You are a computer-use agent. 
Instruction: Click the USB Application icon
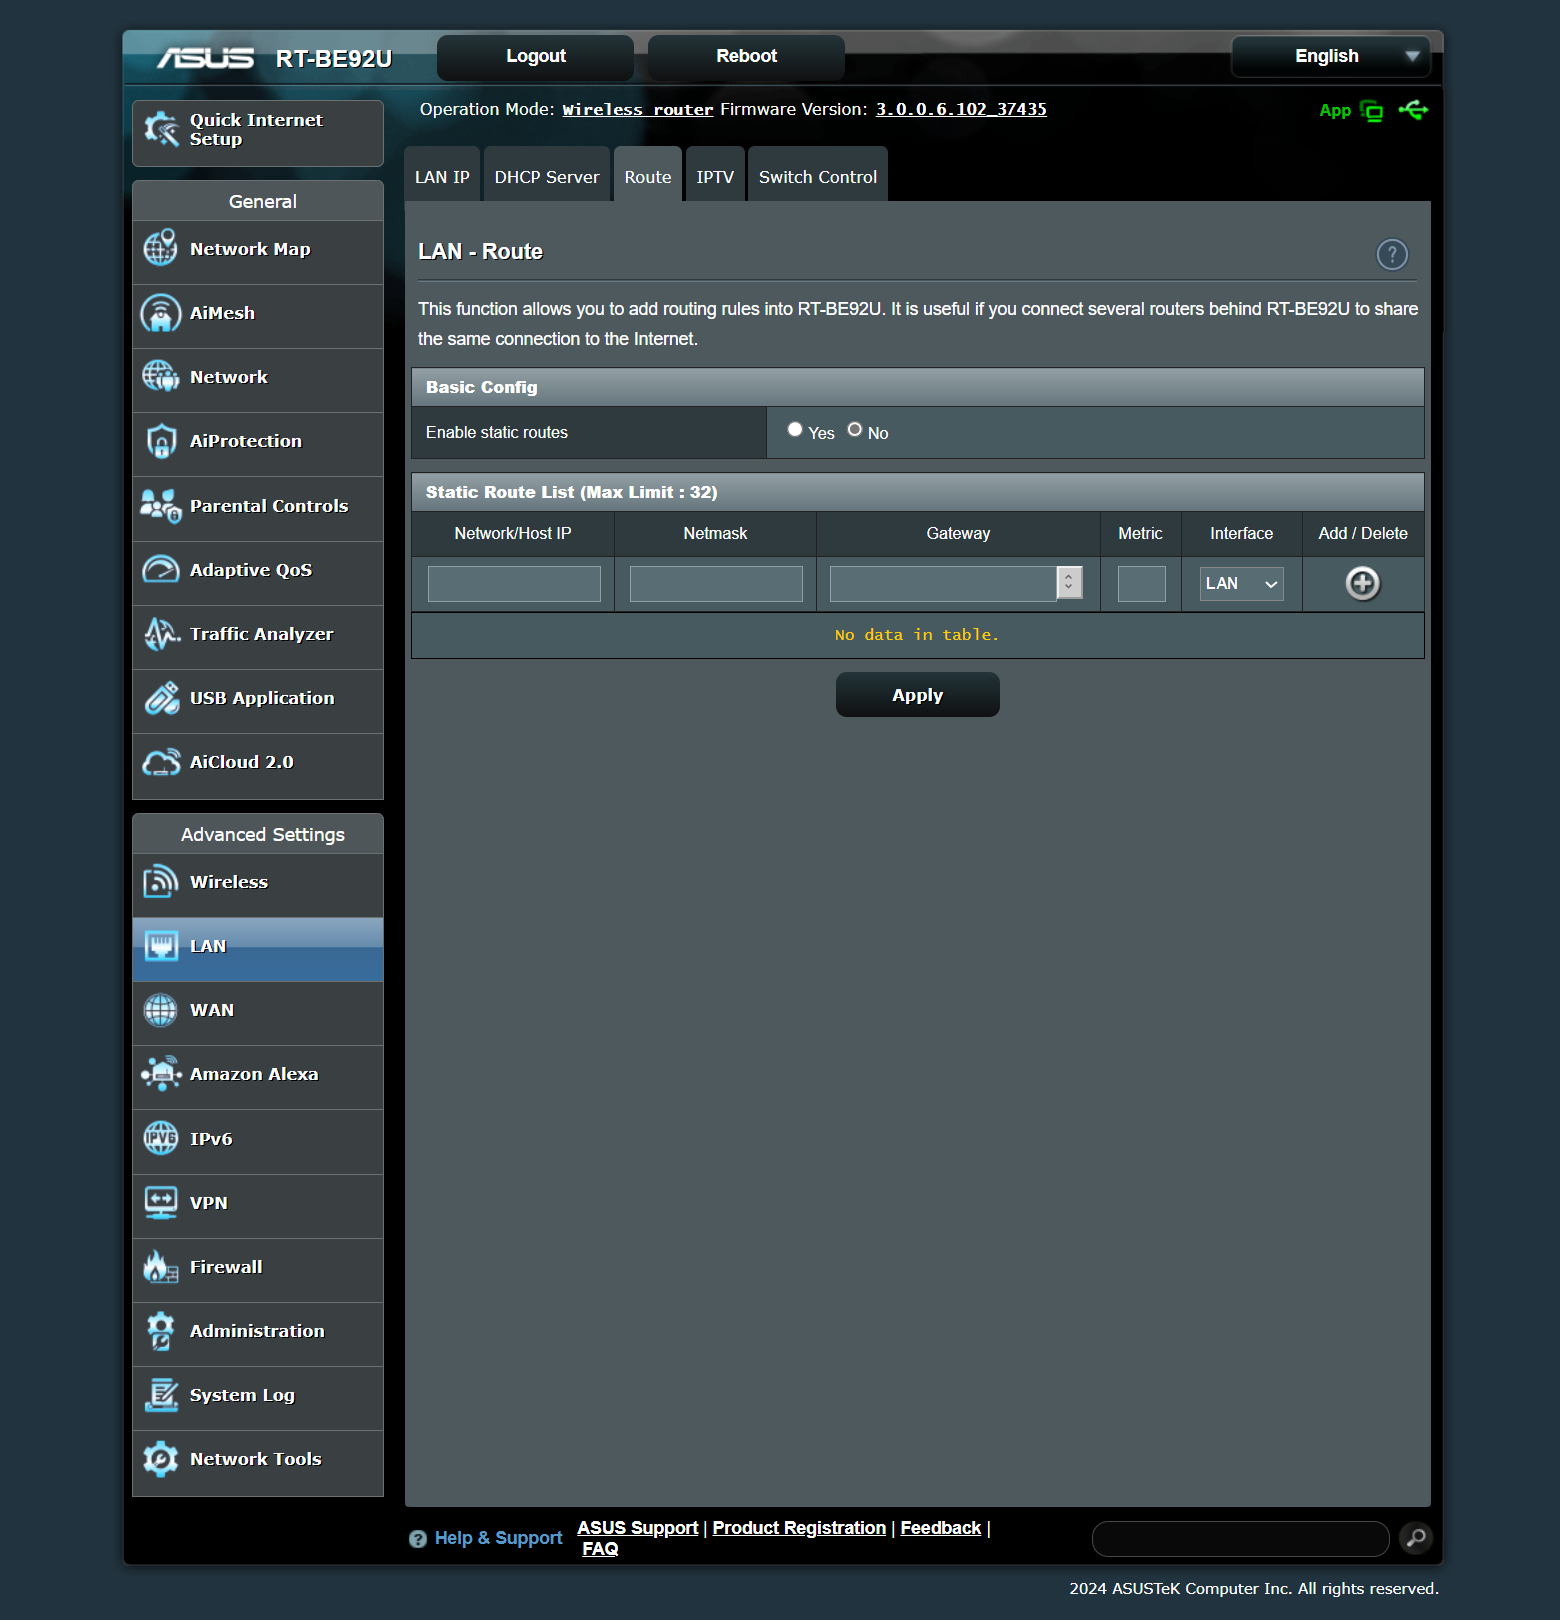(x=160, y=698)
